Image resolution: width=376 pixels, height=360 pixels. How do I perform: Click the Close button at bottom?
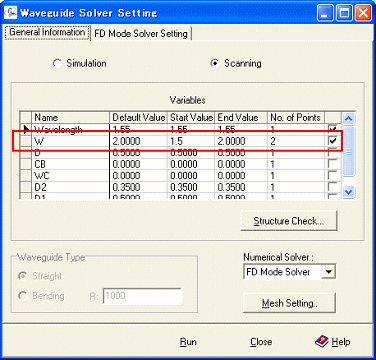coord(261,342)
